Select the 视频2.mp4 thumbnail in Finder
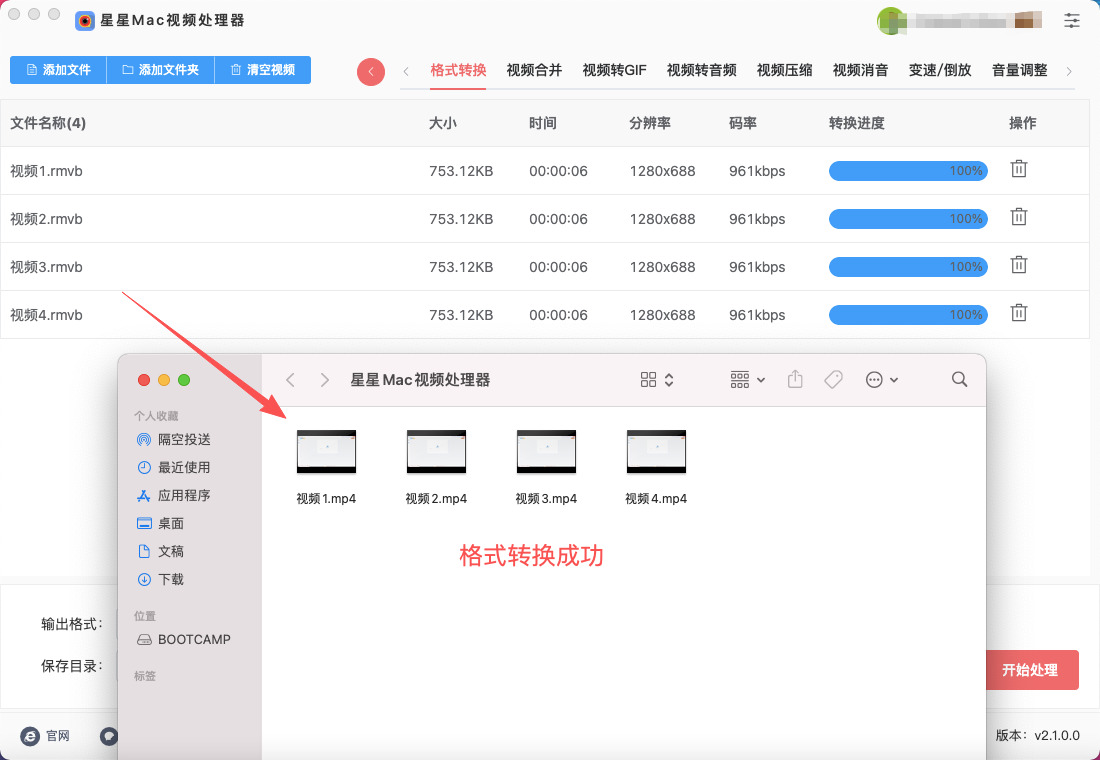Viewport: 1100px width, 760px height. click(x=436, y=451)
